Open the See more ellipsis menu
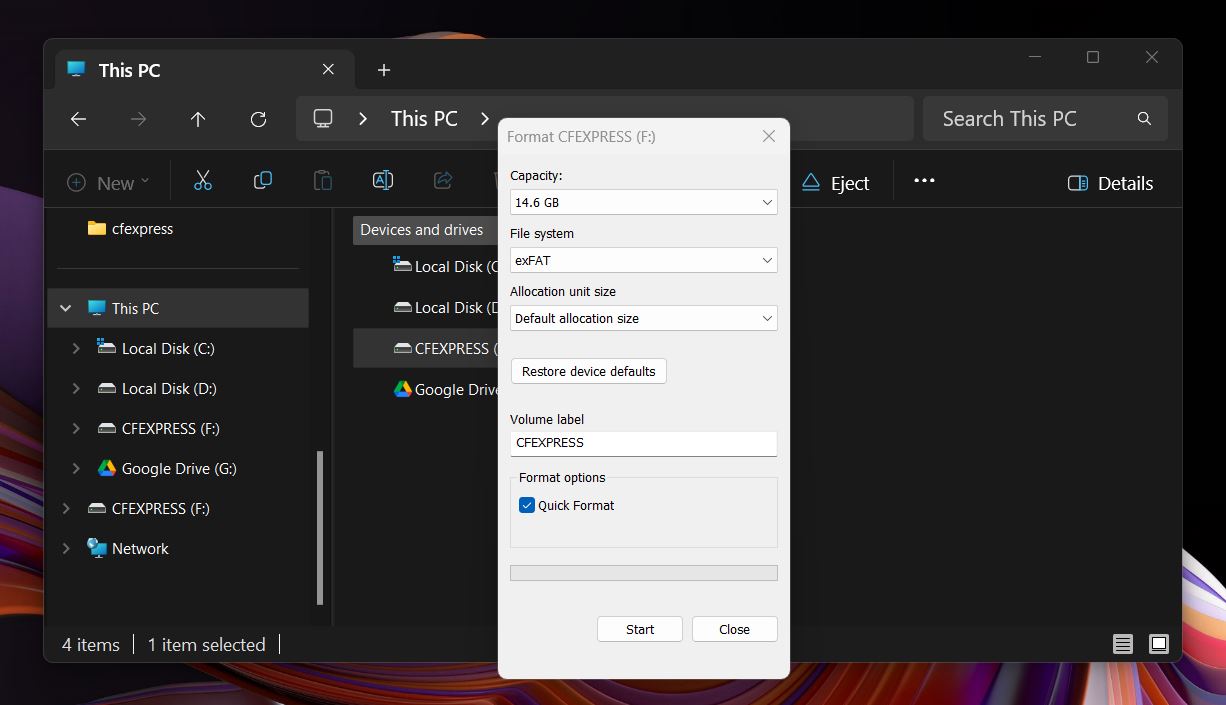 924,181
